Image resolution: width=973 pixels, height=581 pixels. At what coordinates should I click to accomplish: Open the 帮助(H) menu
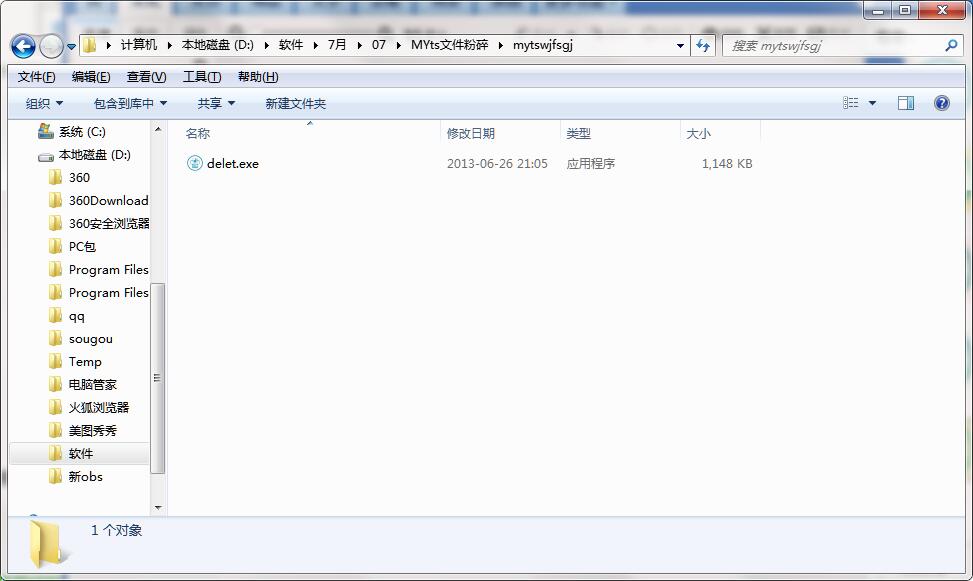(258, 77)
